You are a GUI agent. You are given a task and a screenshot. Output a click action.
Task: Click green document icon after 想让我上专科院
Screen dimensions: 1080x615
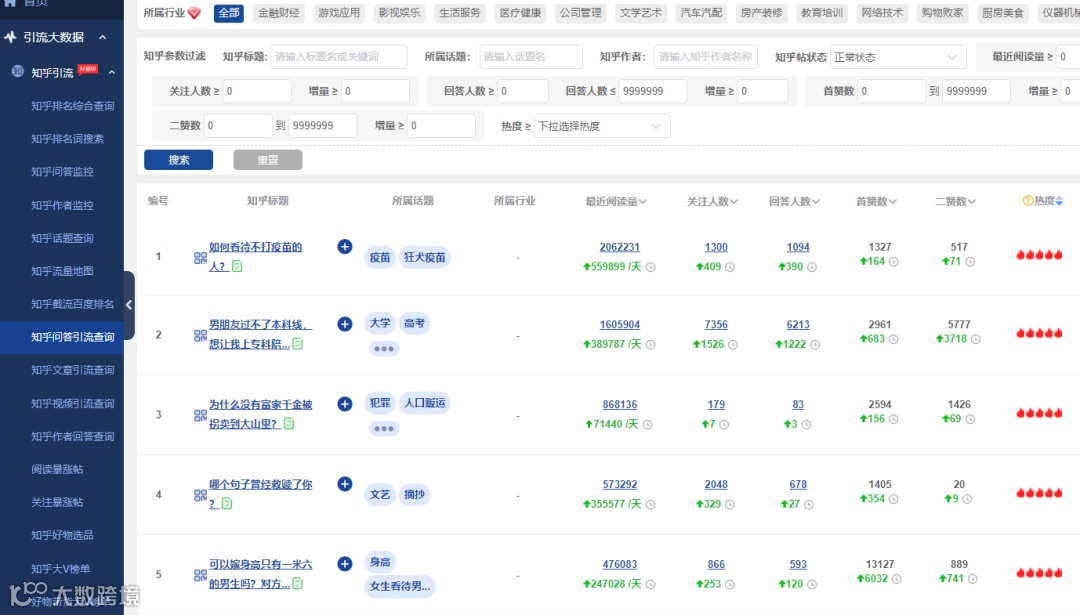(x=298, y=343)
